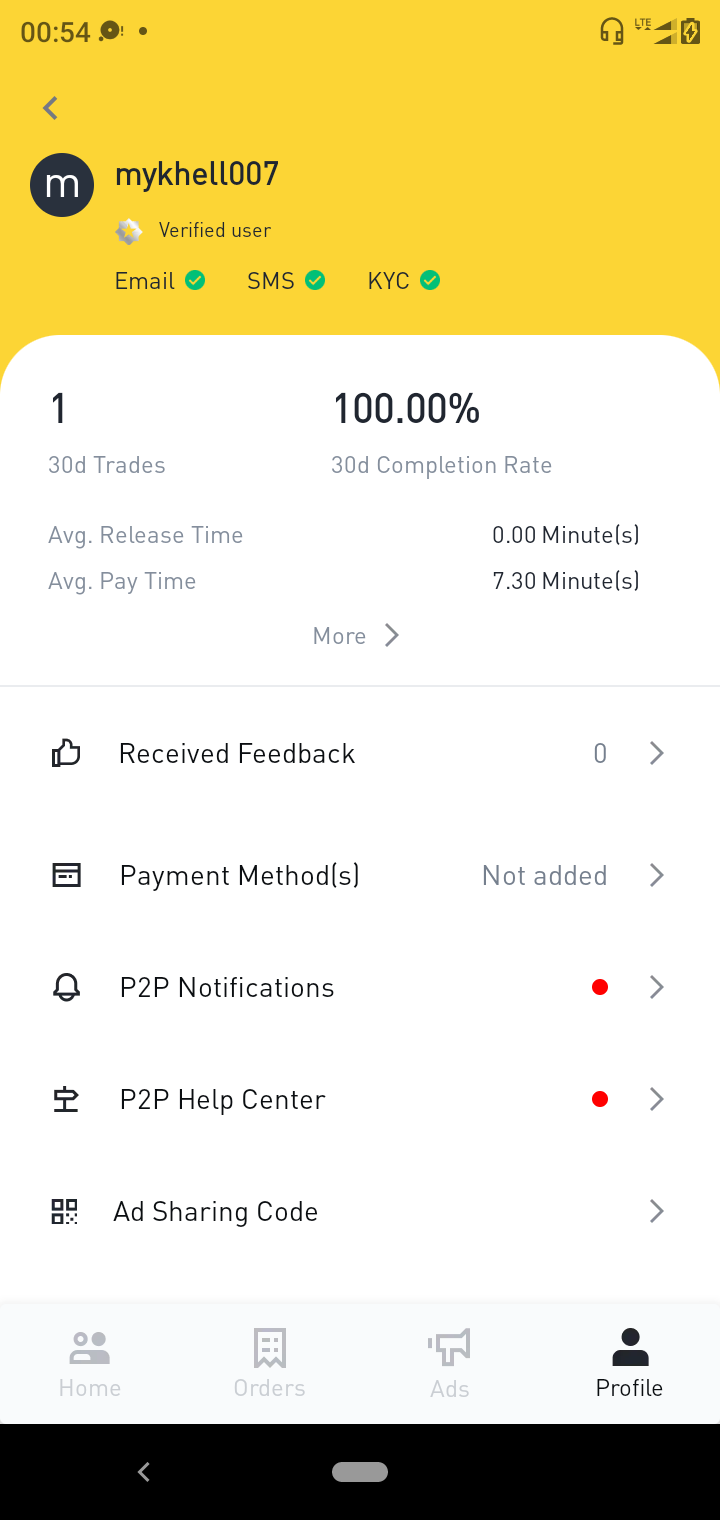
Task: Switch to the Orders tab
Action: [x=269, y=1364]
